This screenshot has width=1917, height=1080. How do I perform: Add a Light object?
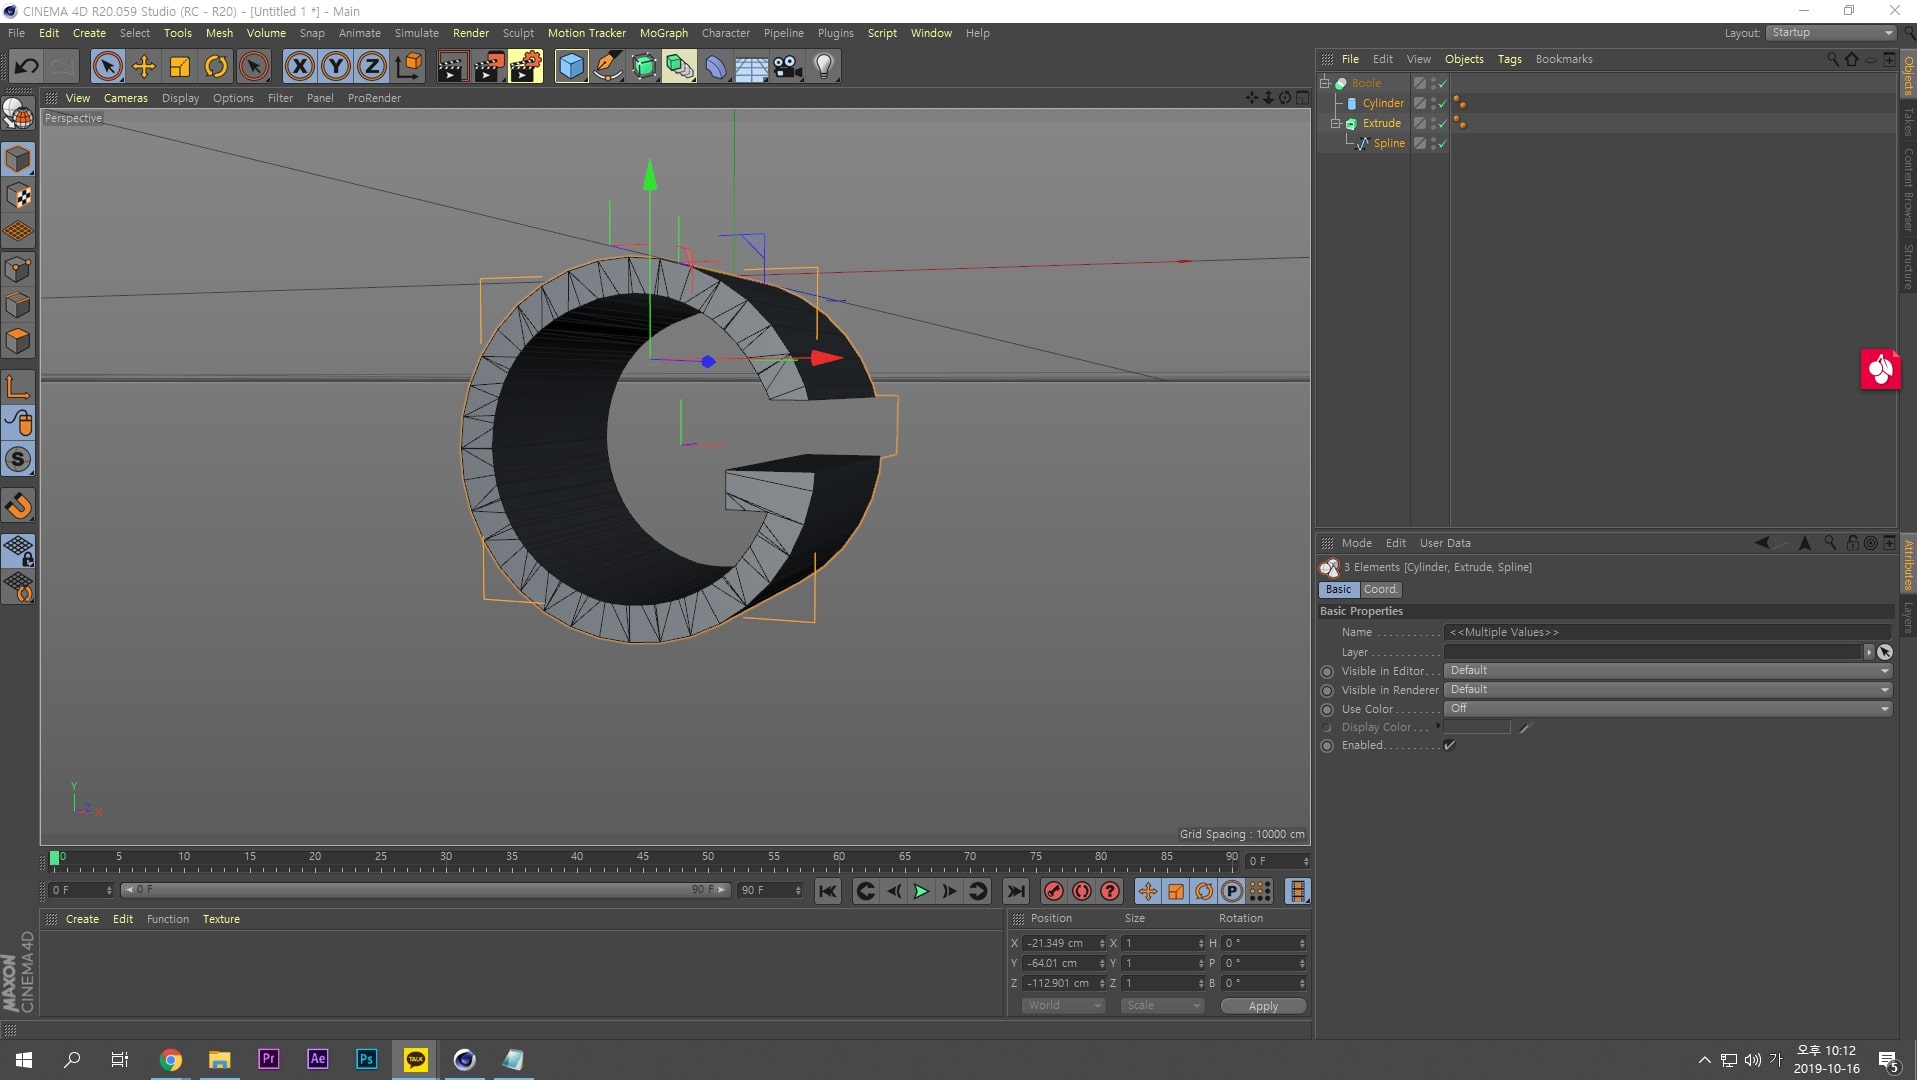[824, 67]
